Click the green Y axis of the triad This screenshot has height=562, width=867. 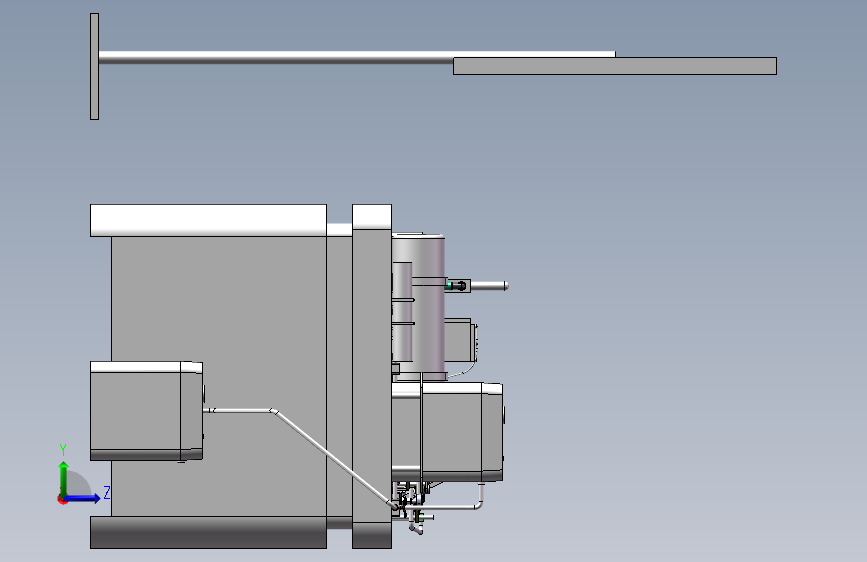point(64,478)
